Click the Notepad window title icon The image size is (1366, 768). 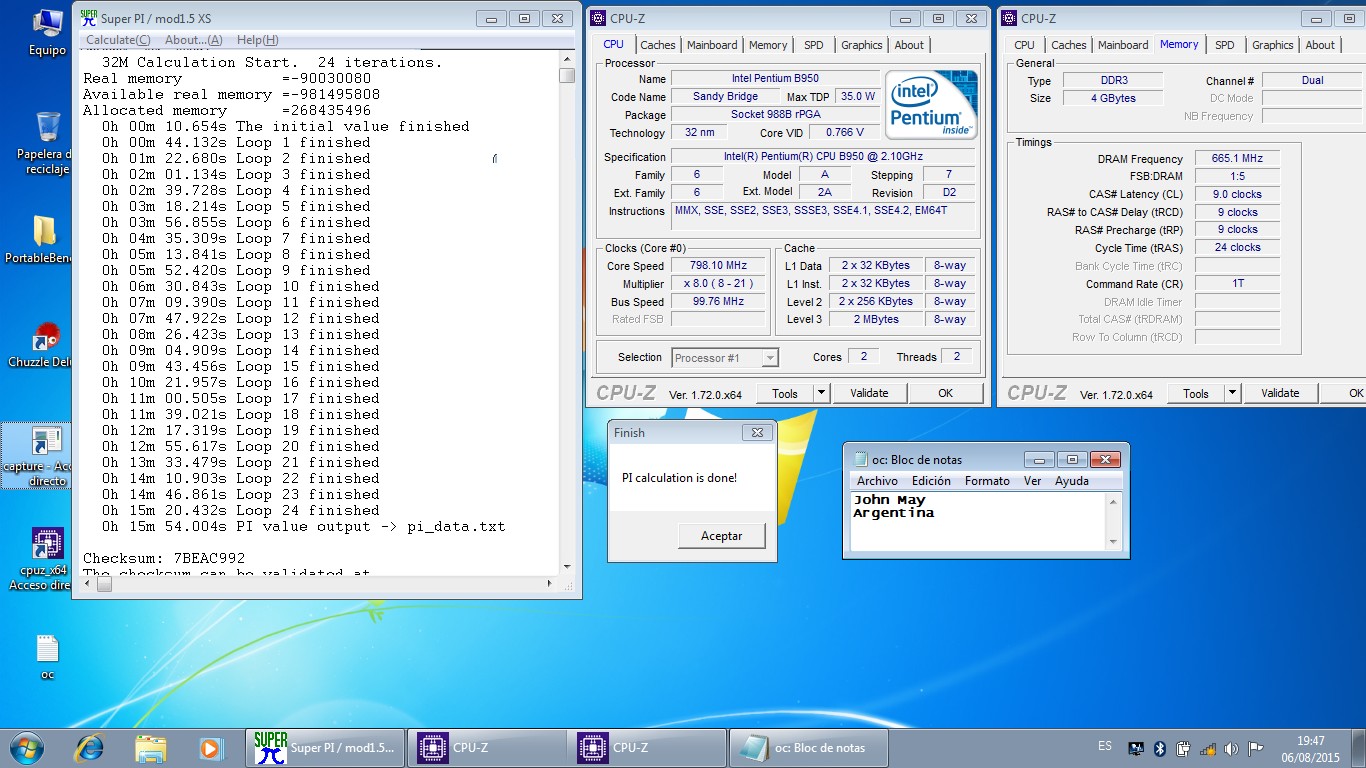[x=860, y=459]
